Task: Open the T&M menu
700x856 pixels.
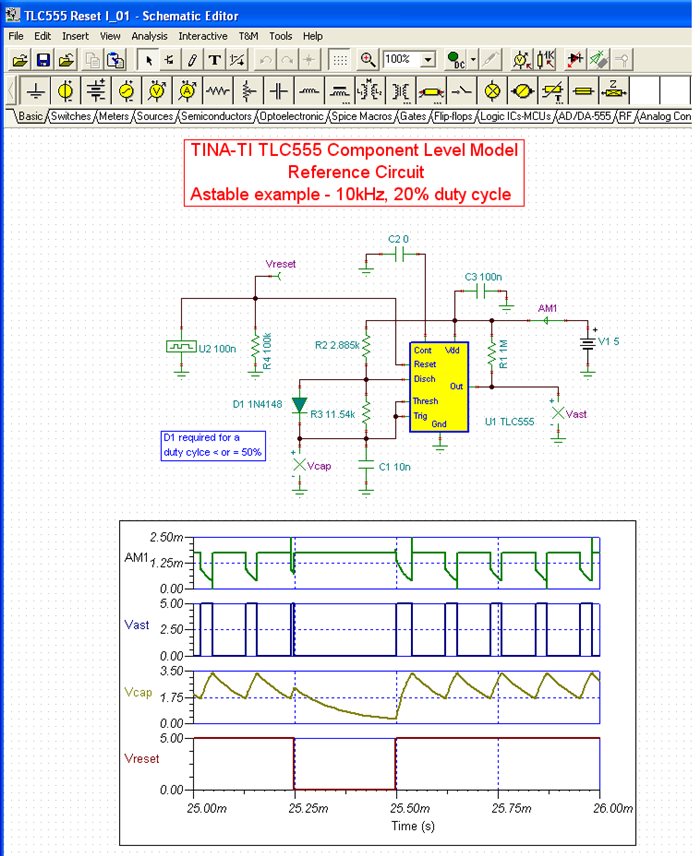Action: point(248,36)
